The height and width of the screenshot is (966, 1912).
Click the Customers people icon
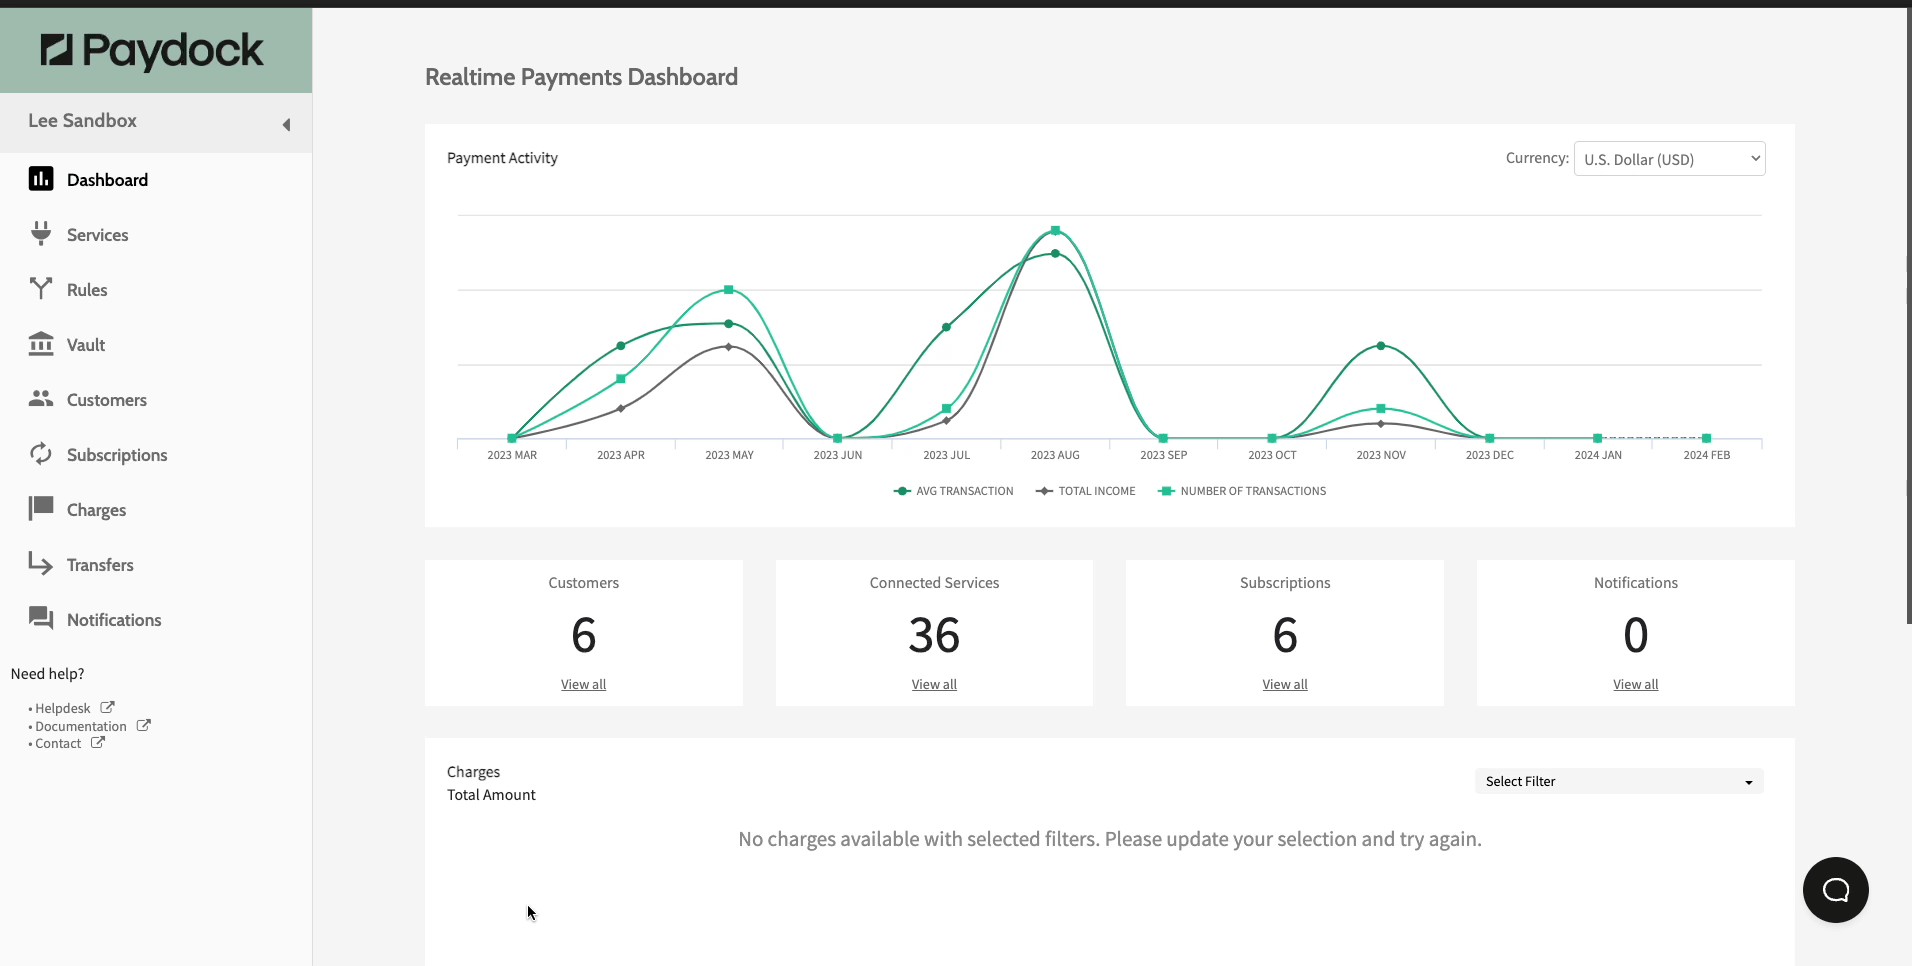[41, 399]
